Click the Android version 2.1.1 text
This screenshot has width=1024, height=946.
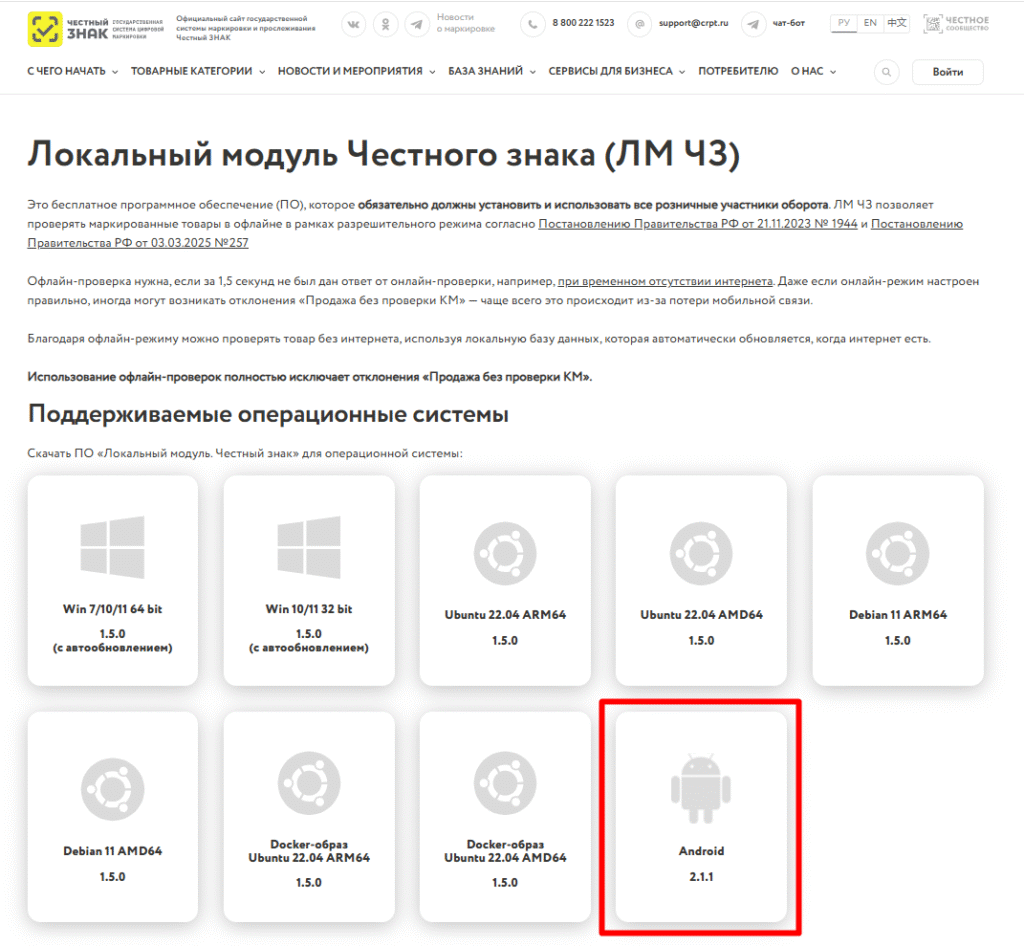click(701, 877)
